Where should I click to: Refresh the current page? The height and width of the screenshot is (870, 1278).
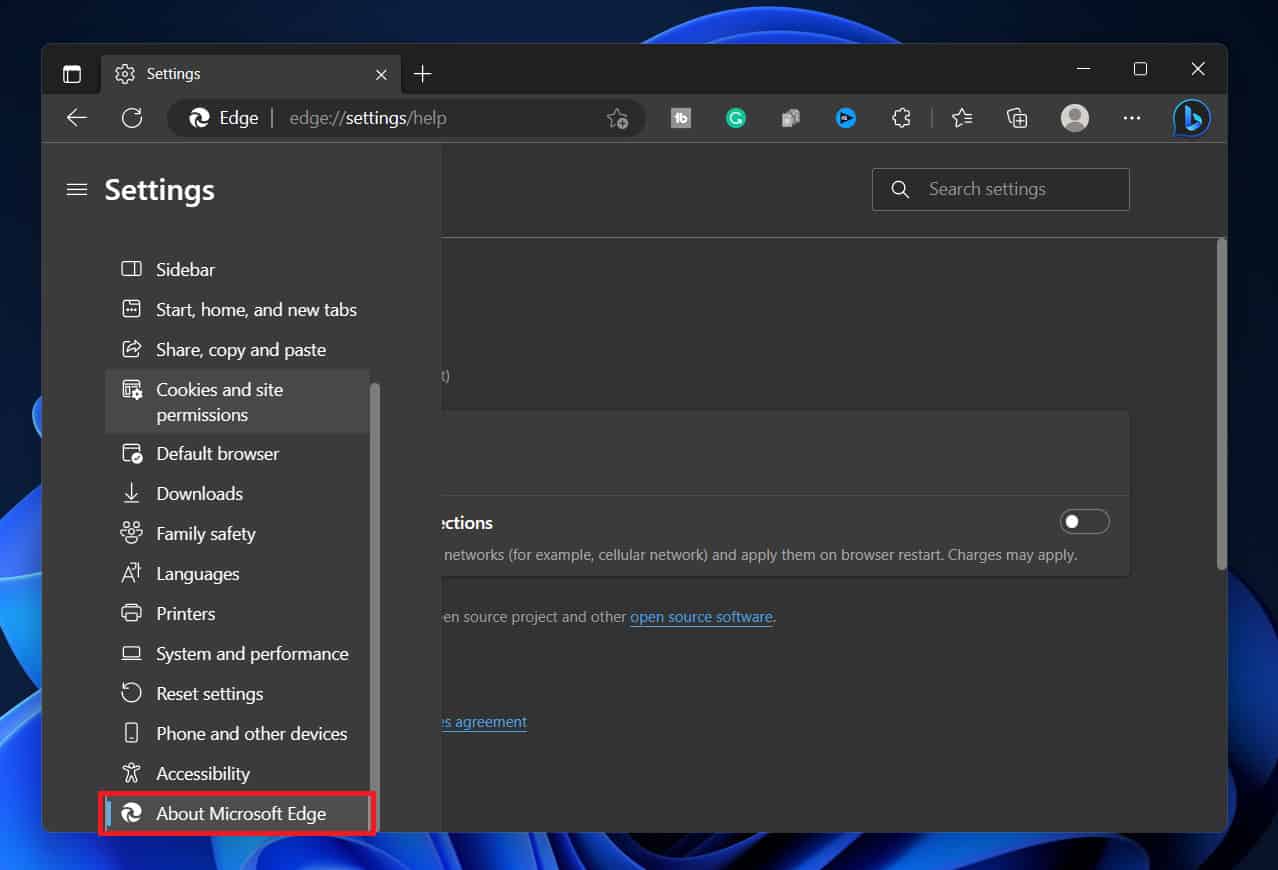click(x=132, y=118)
